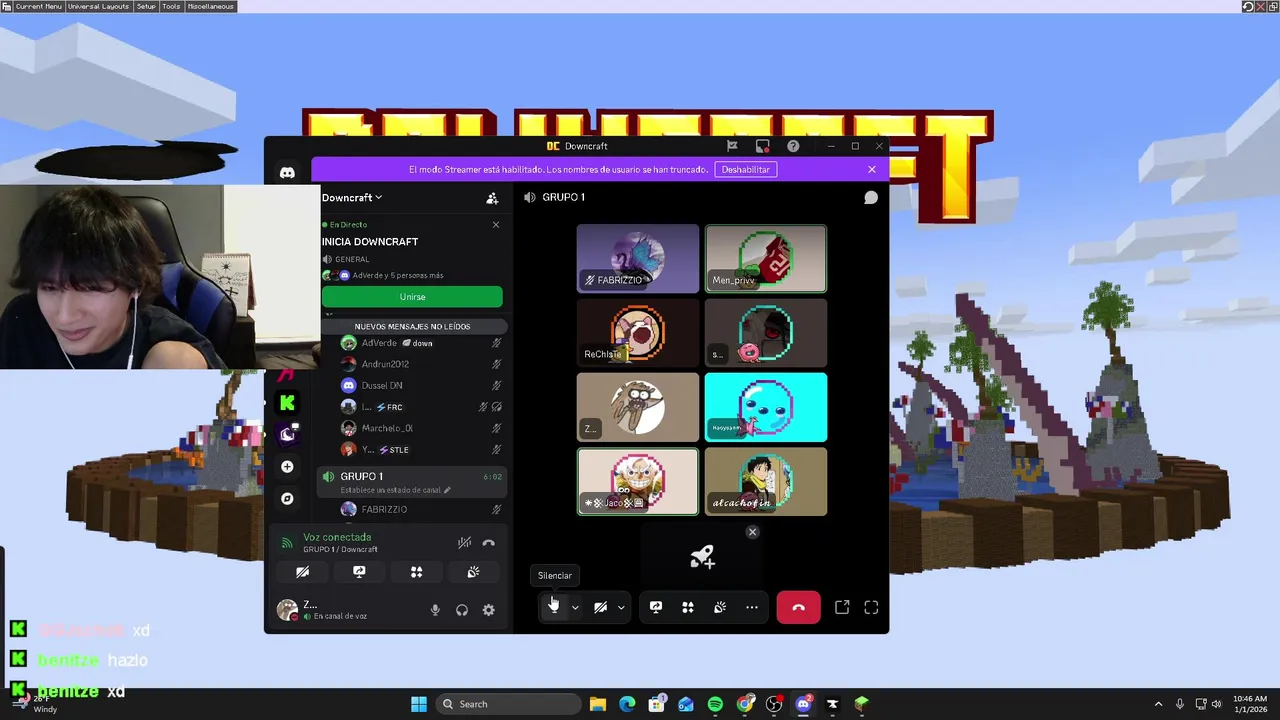The width and height of the screenshot is (1280, 720).
Task: Pop out the voice call window
Action: tap(842, 607)
